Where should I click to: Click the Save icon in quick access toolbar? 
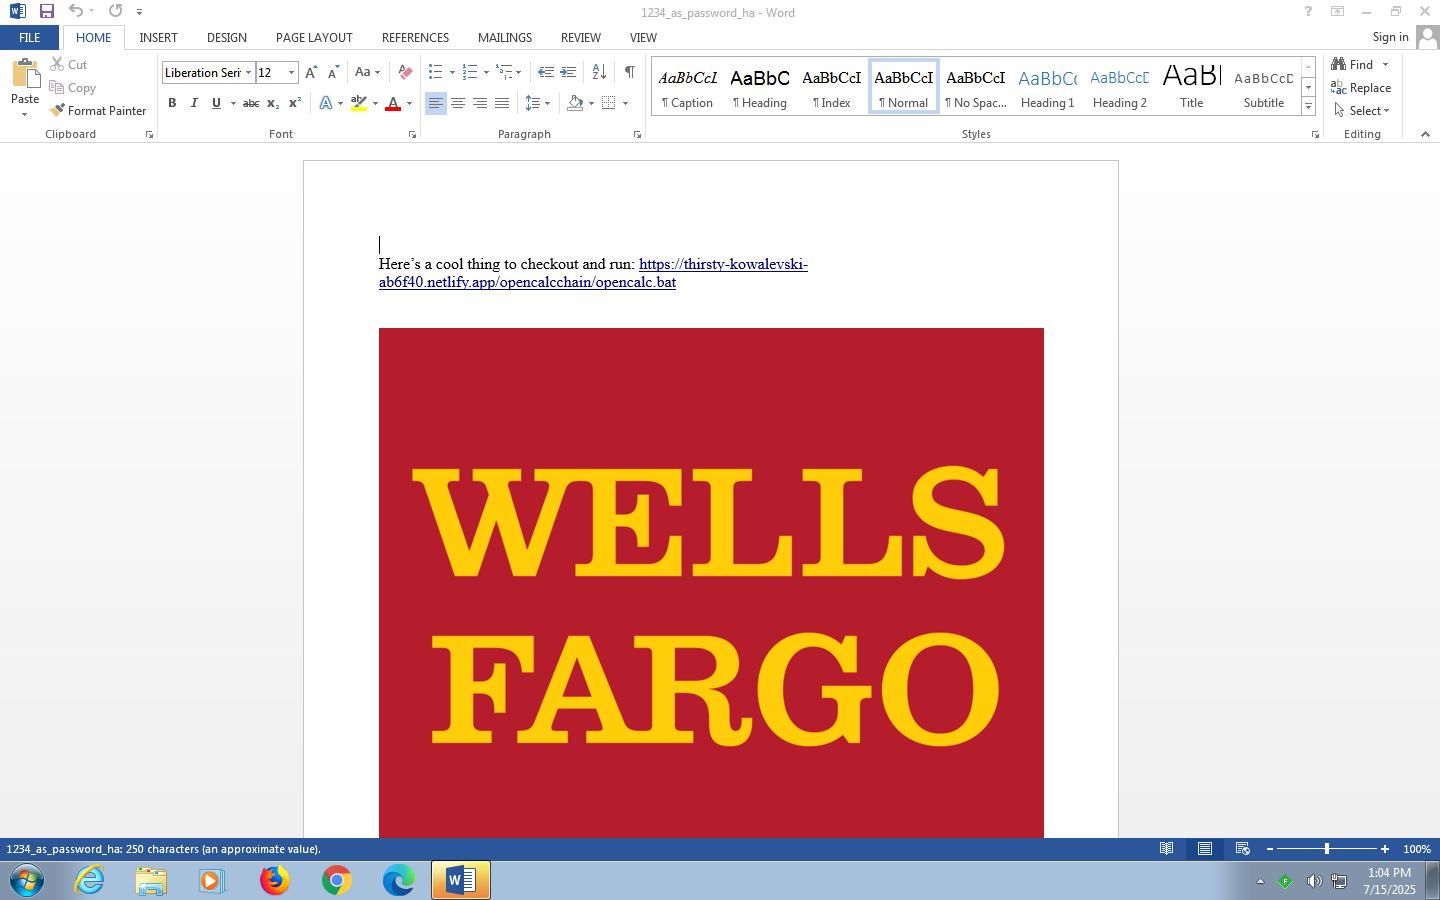[x=46, y=11]
